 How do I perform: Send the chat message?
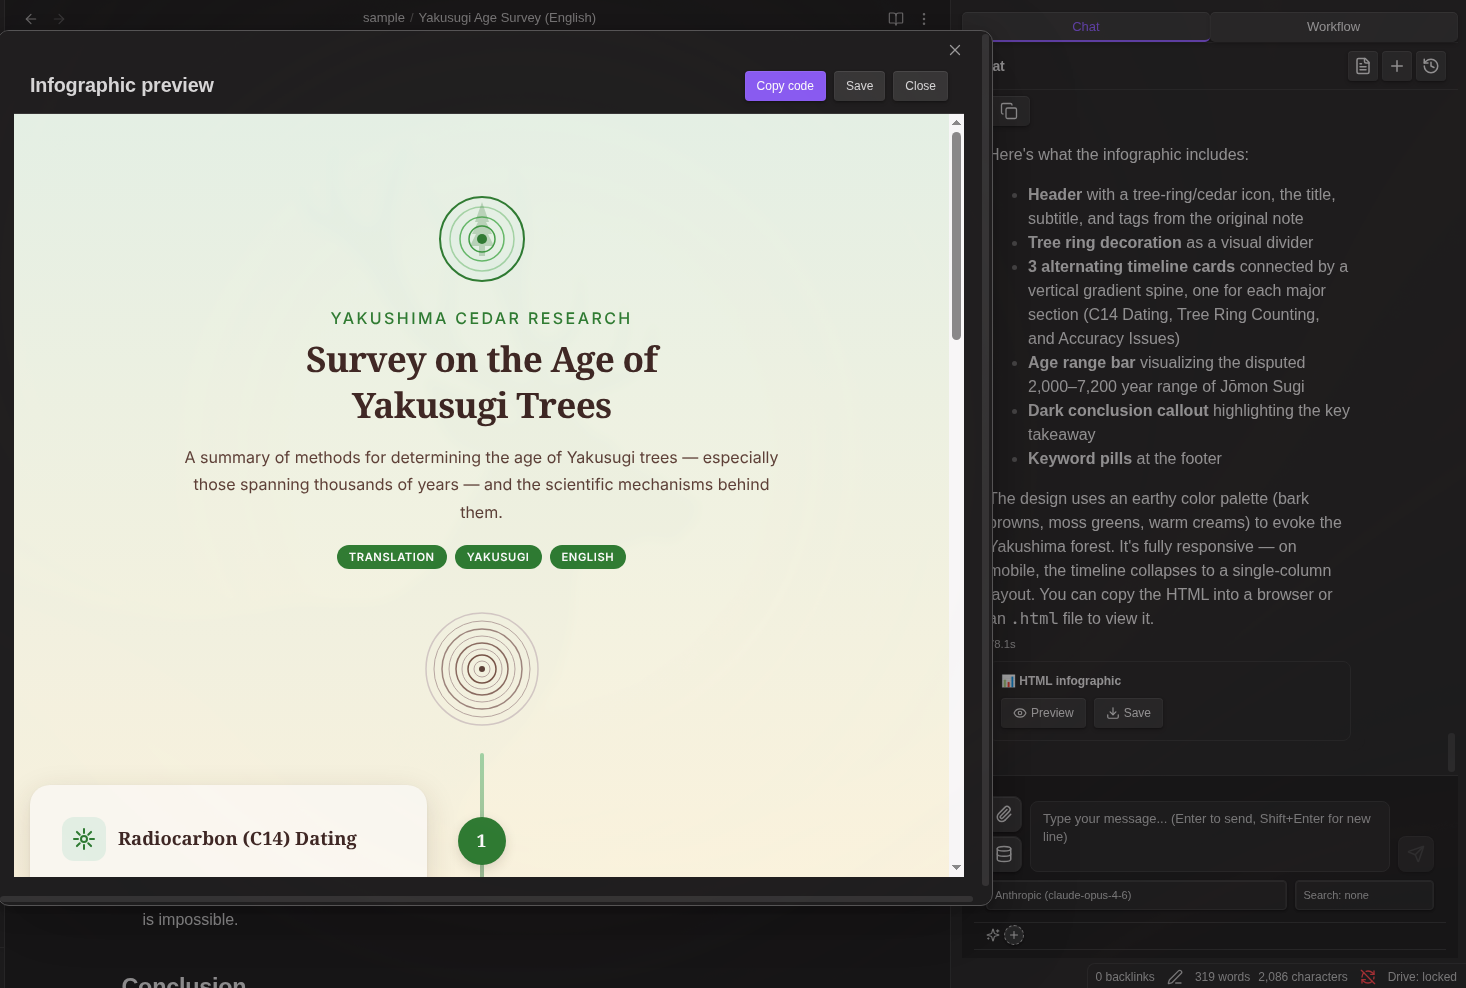(x=1416, y=854)
